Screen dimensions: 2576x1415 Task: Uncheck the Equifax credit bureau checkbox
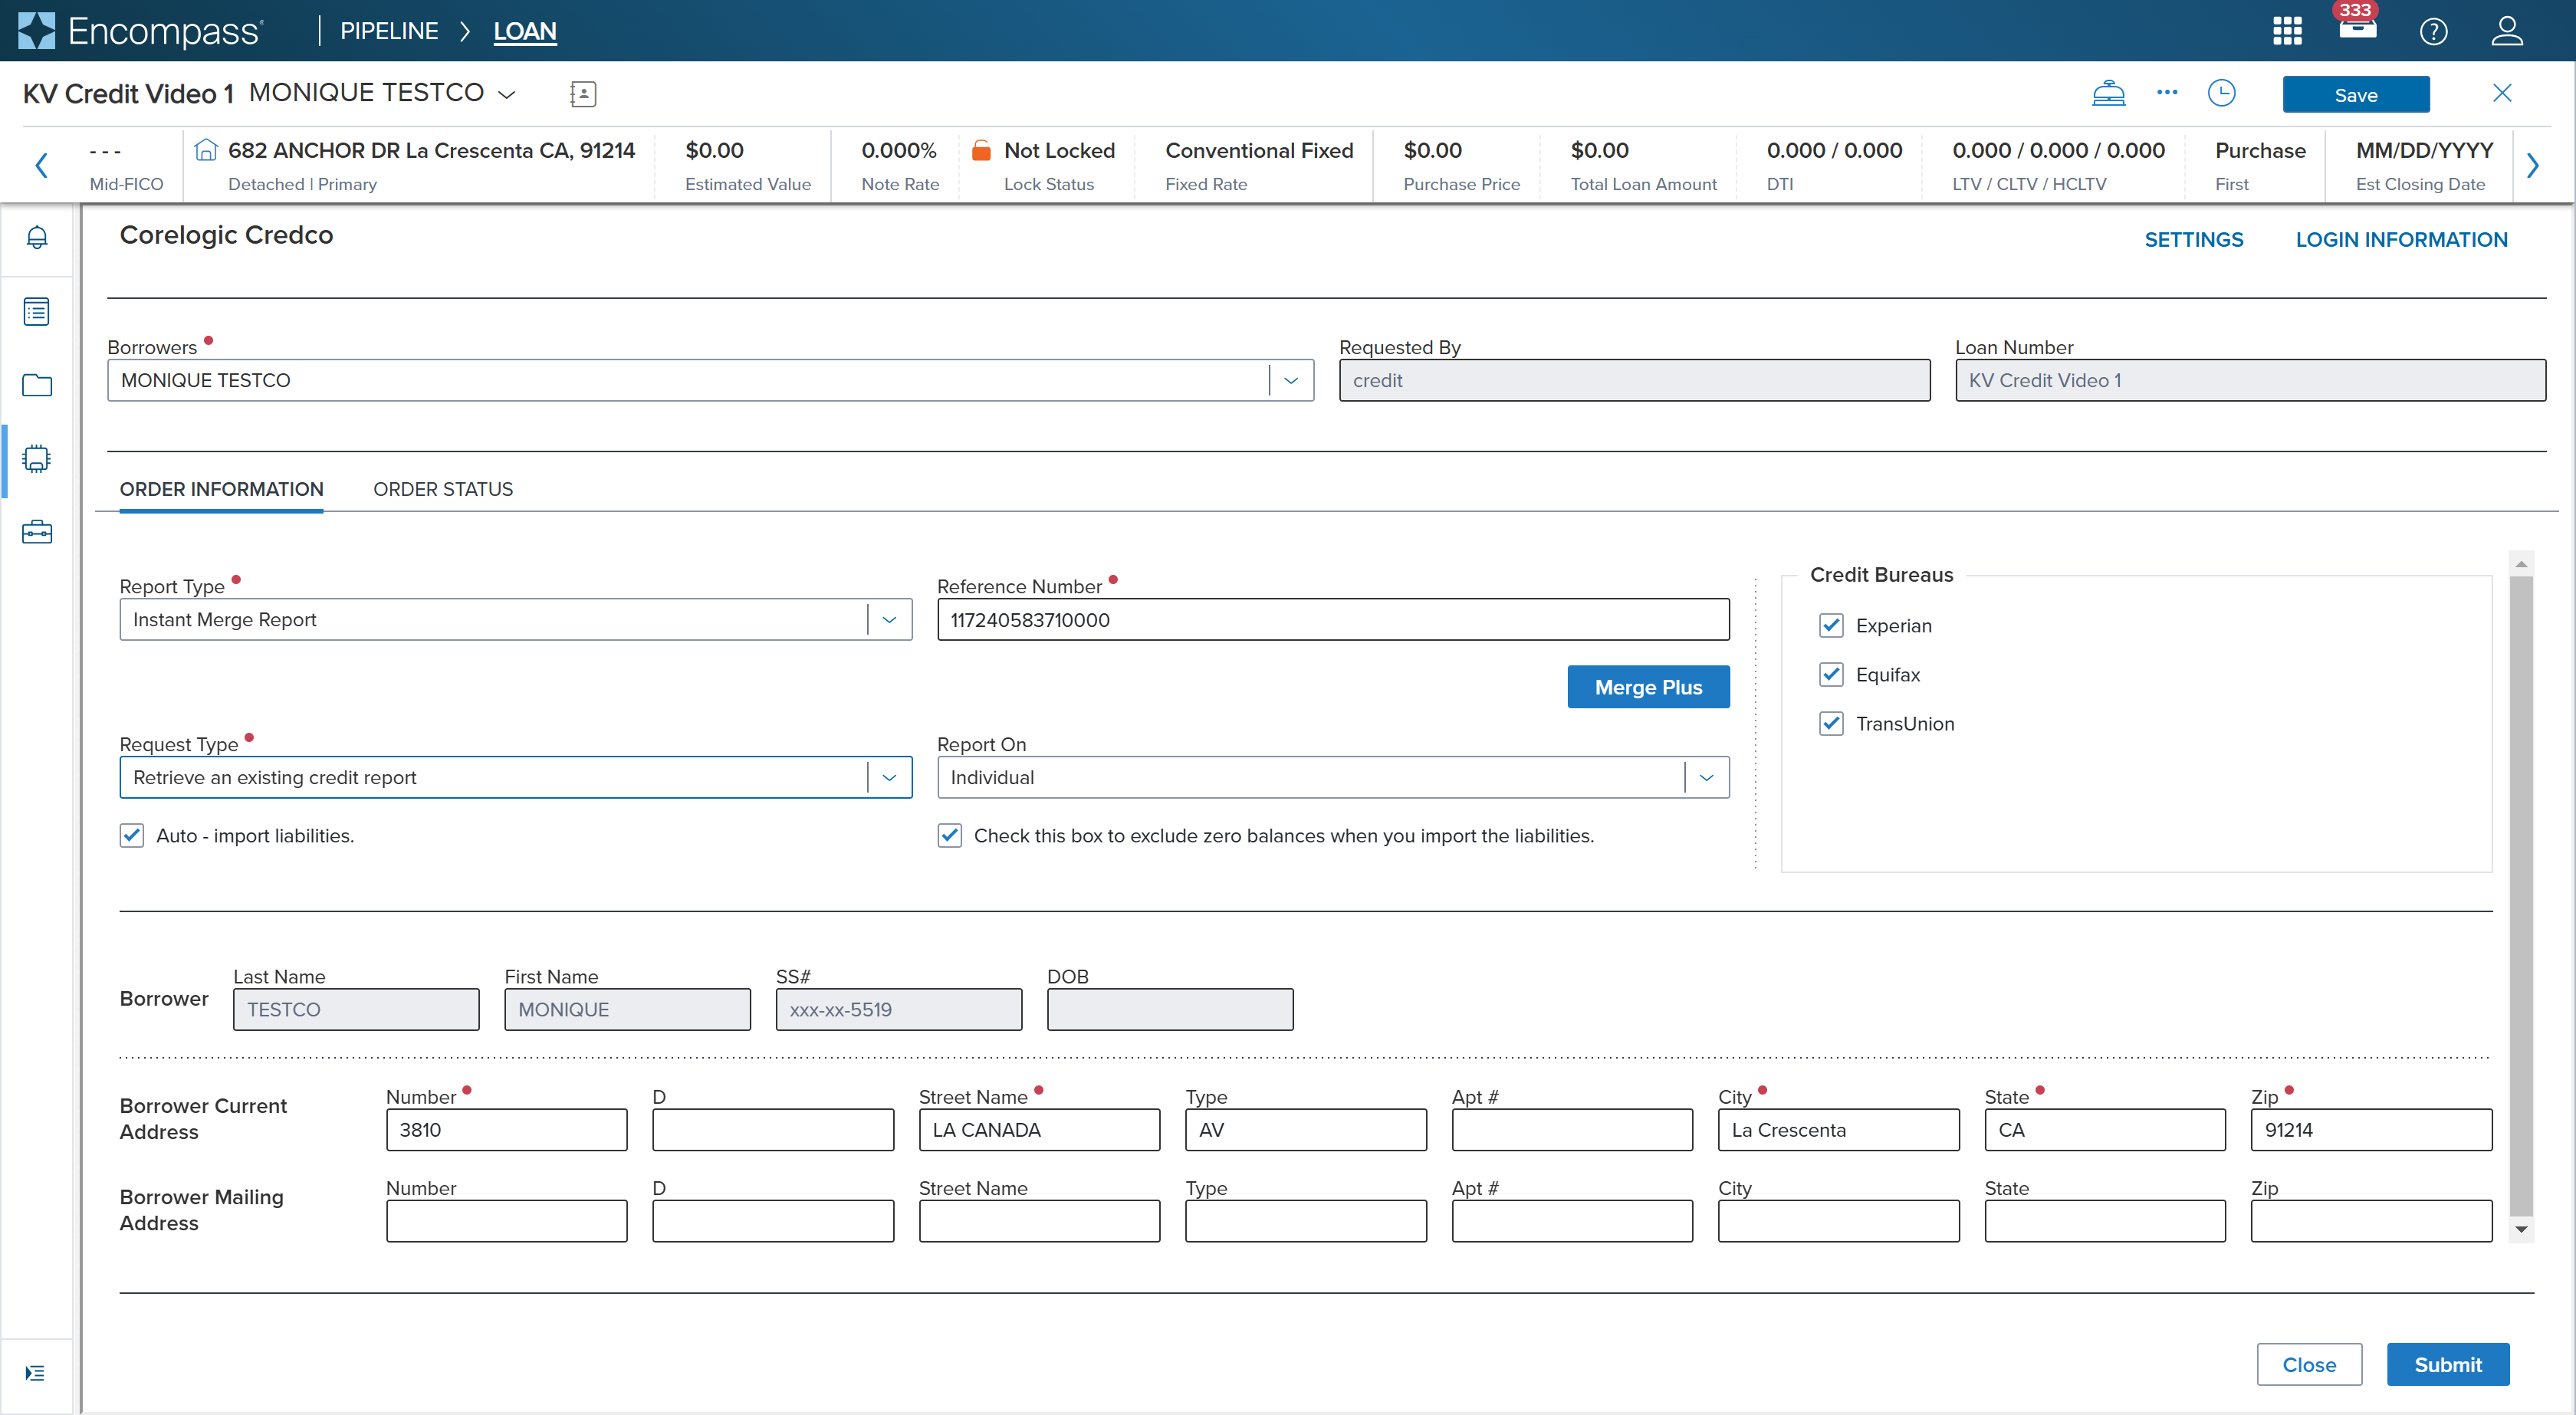click(1831, 675)
